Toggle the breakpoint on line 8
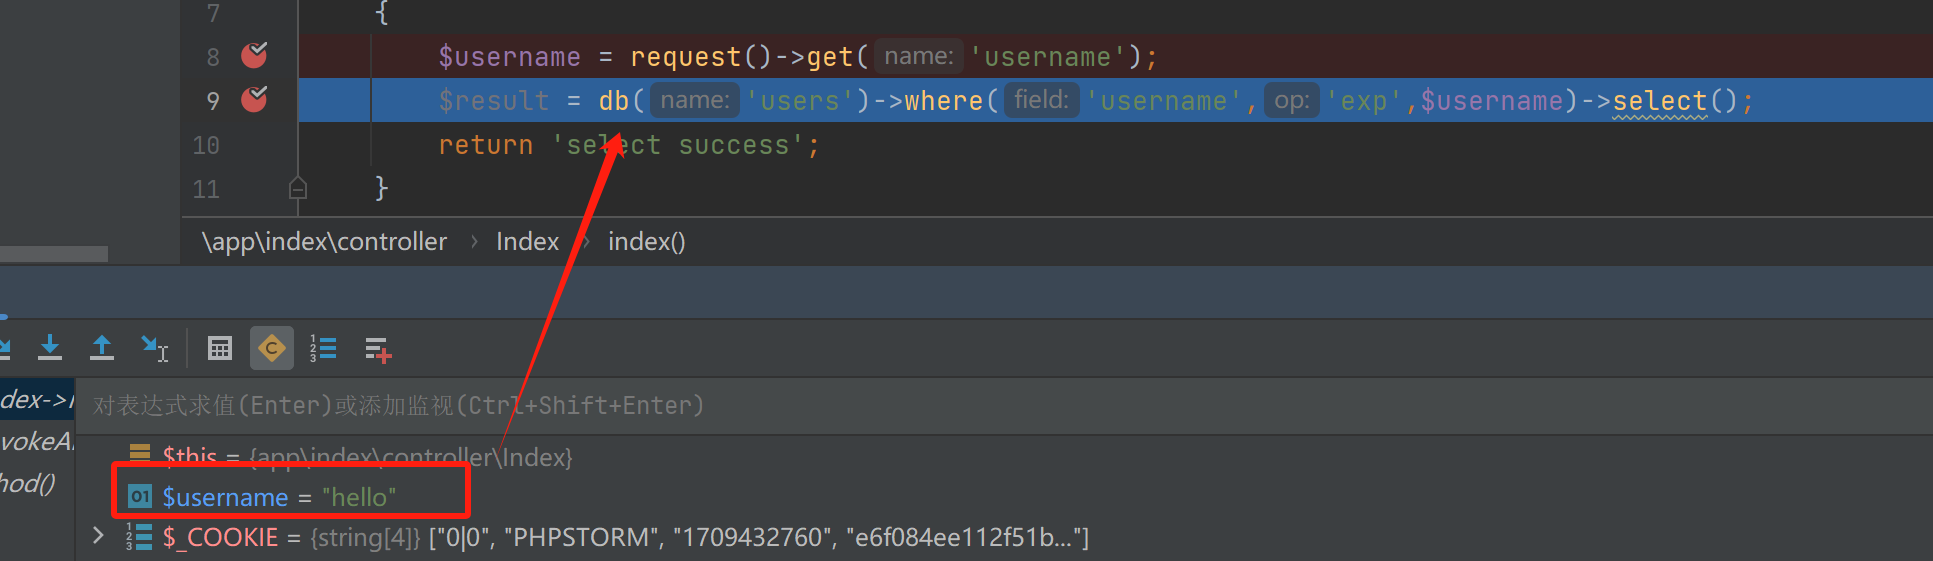1933x561 pixels. 254,55
